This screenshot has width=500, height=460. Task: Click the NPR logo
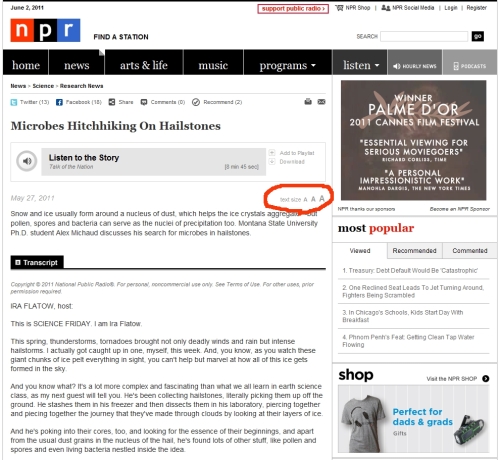pos(45,30)
